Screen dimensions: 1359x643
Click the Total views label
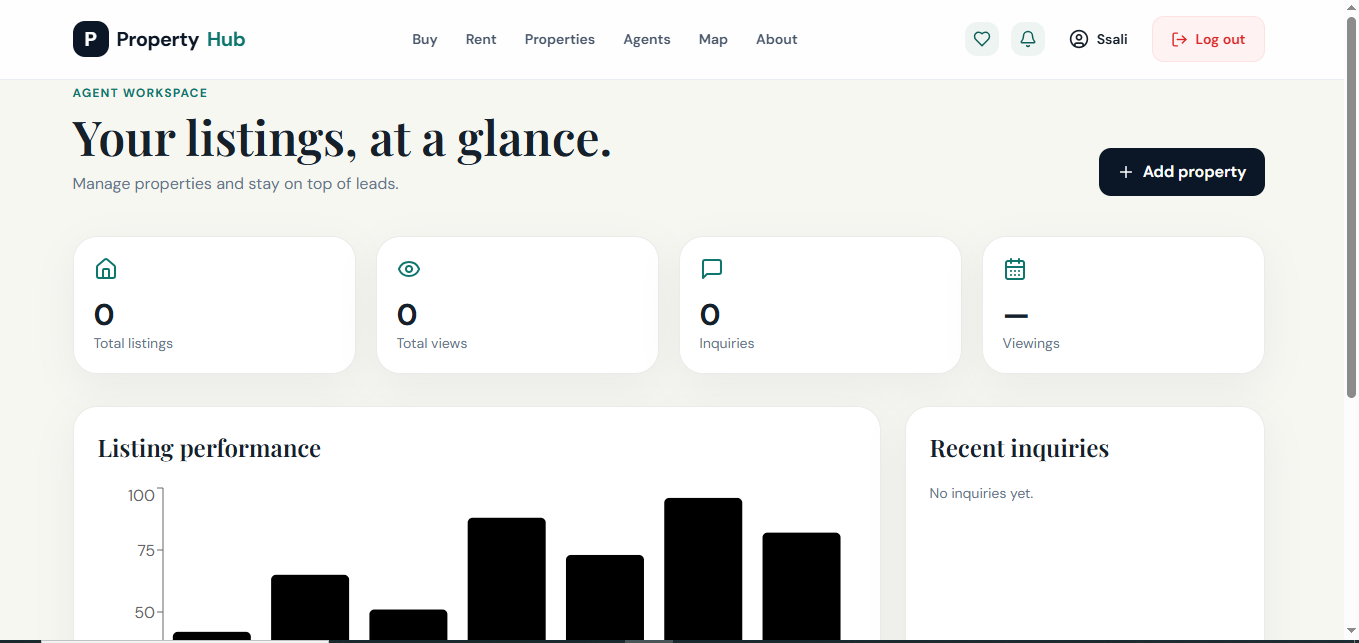(432, 343)
